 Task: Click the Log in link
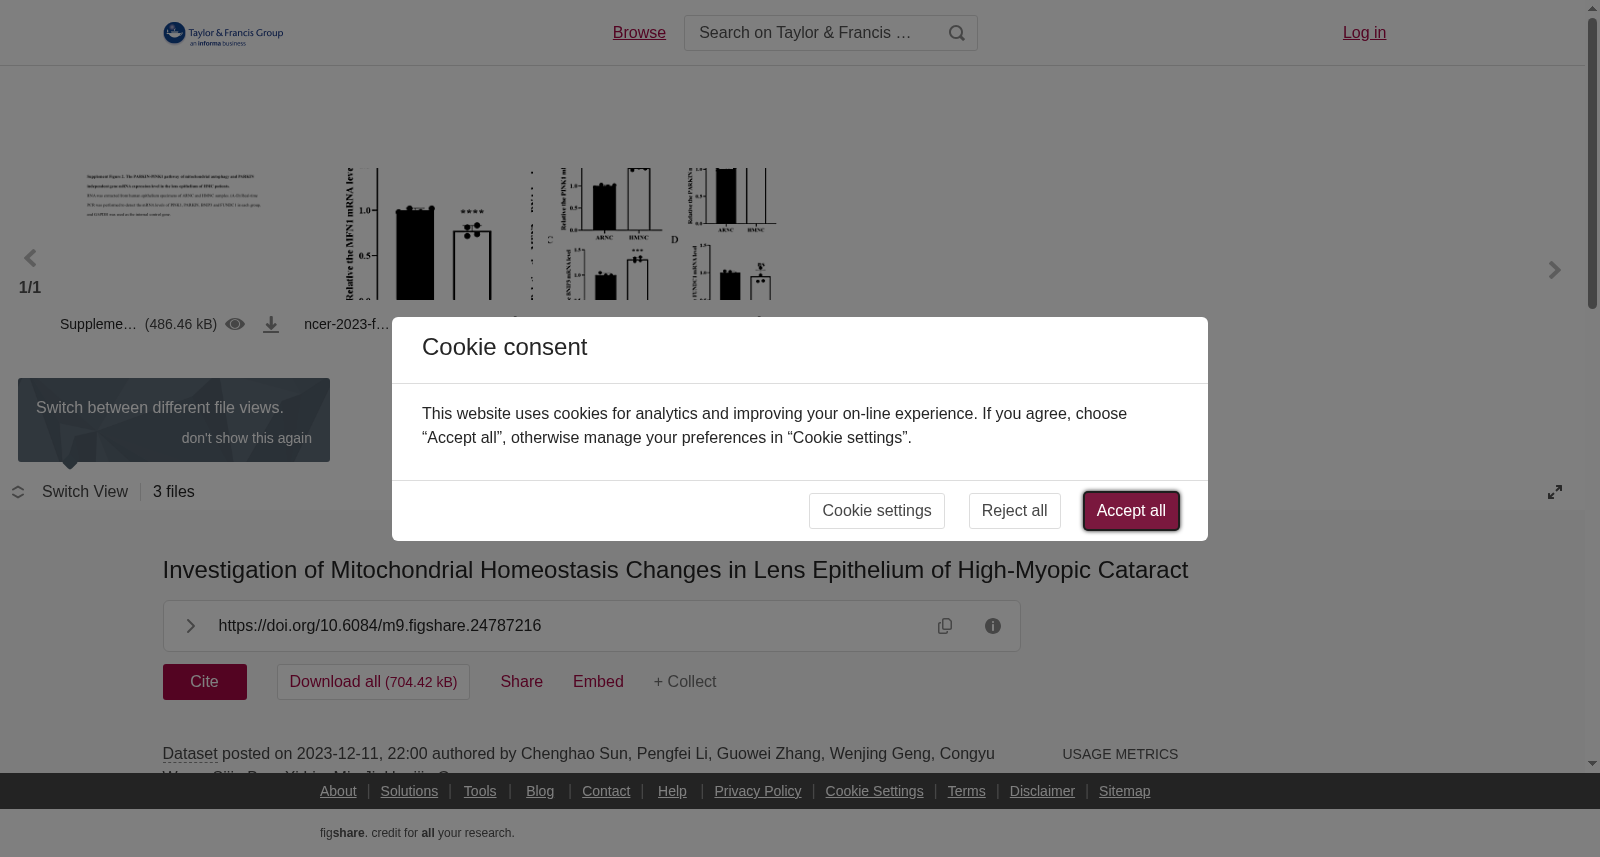coord(1364,33)
